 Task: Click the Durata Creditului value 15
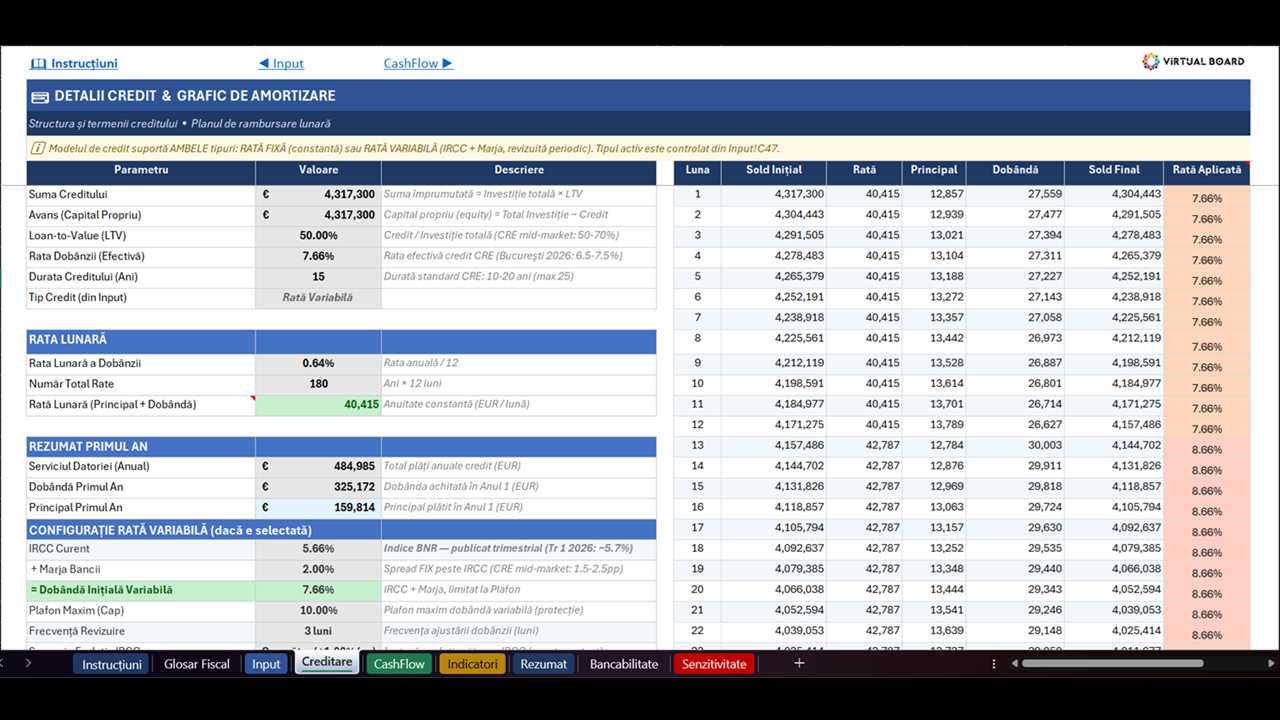(318, 277)
